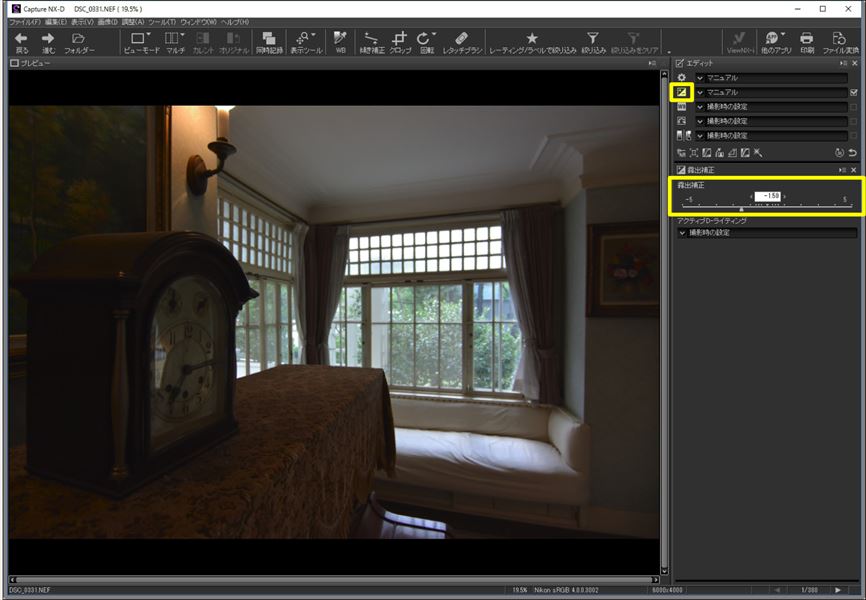Open the ファイル(F) menu
The height and width of the screenshot is (600, 866).
click(25, 22)
